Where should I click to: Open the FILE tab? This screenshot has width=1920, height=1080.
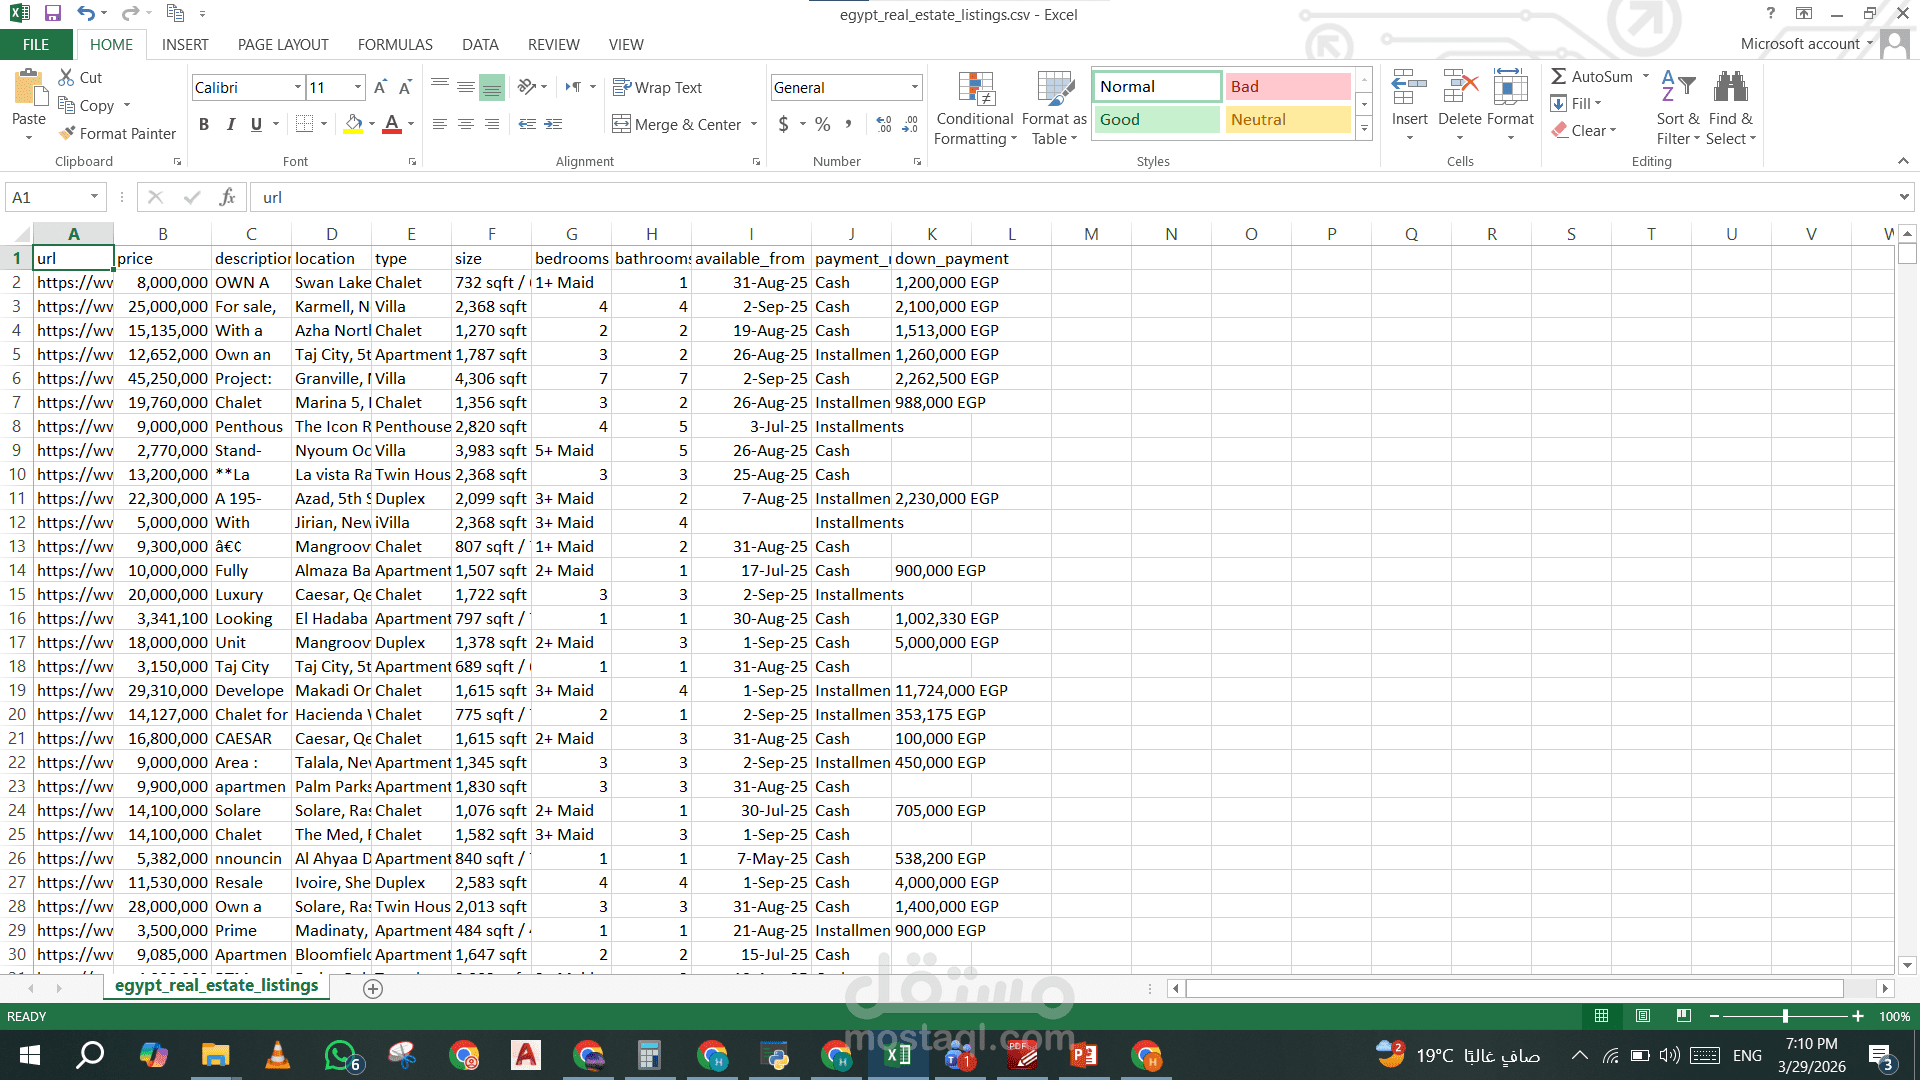pos(36,44)
